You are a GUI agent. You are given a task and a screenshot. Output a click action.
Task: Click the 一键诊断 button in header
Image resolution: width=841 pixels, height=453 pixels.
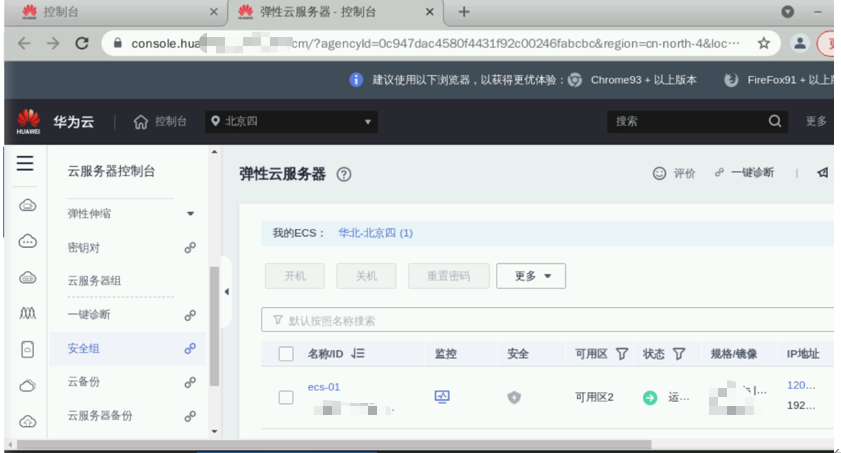point(744,173)
